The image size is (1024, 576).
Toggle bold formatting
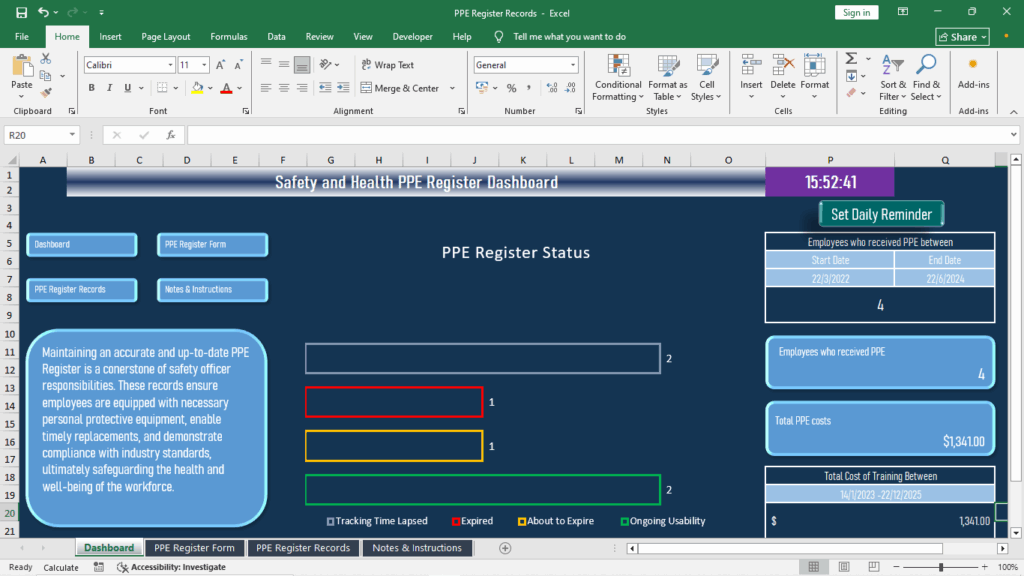[x=91, y=87]
